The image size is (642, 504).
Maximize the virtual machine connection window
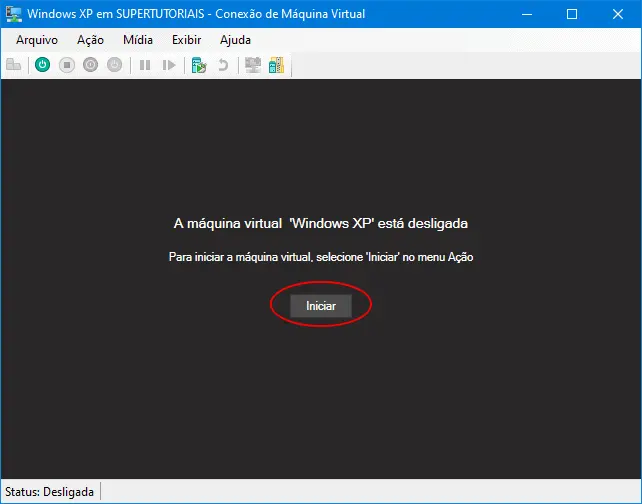[x=572, y=14]
